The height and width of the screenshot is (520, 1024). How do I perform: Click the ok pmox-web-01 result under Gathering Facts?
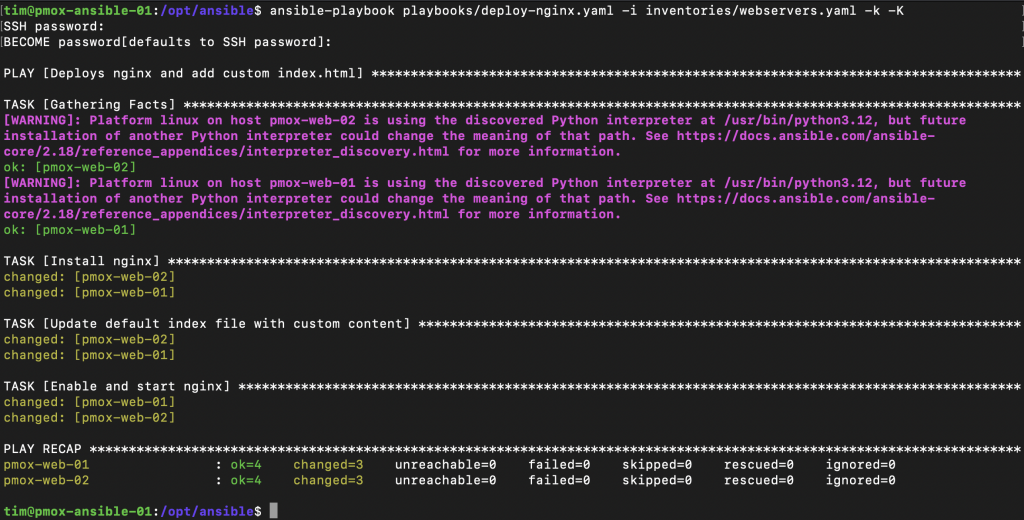(69, 230)
